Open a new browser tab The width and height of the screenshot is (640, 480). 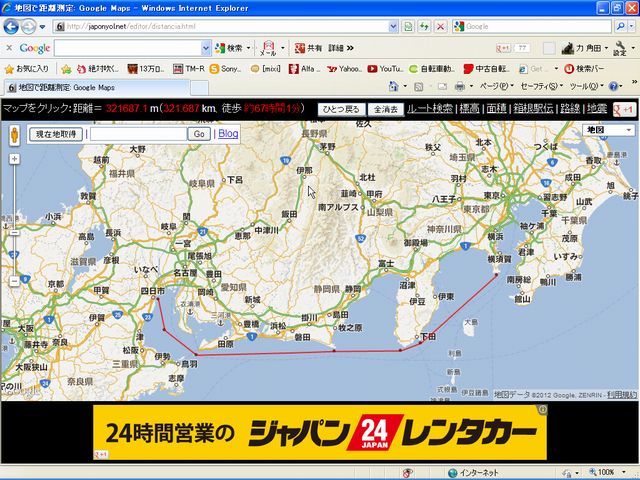click(x=200, y=88)
